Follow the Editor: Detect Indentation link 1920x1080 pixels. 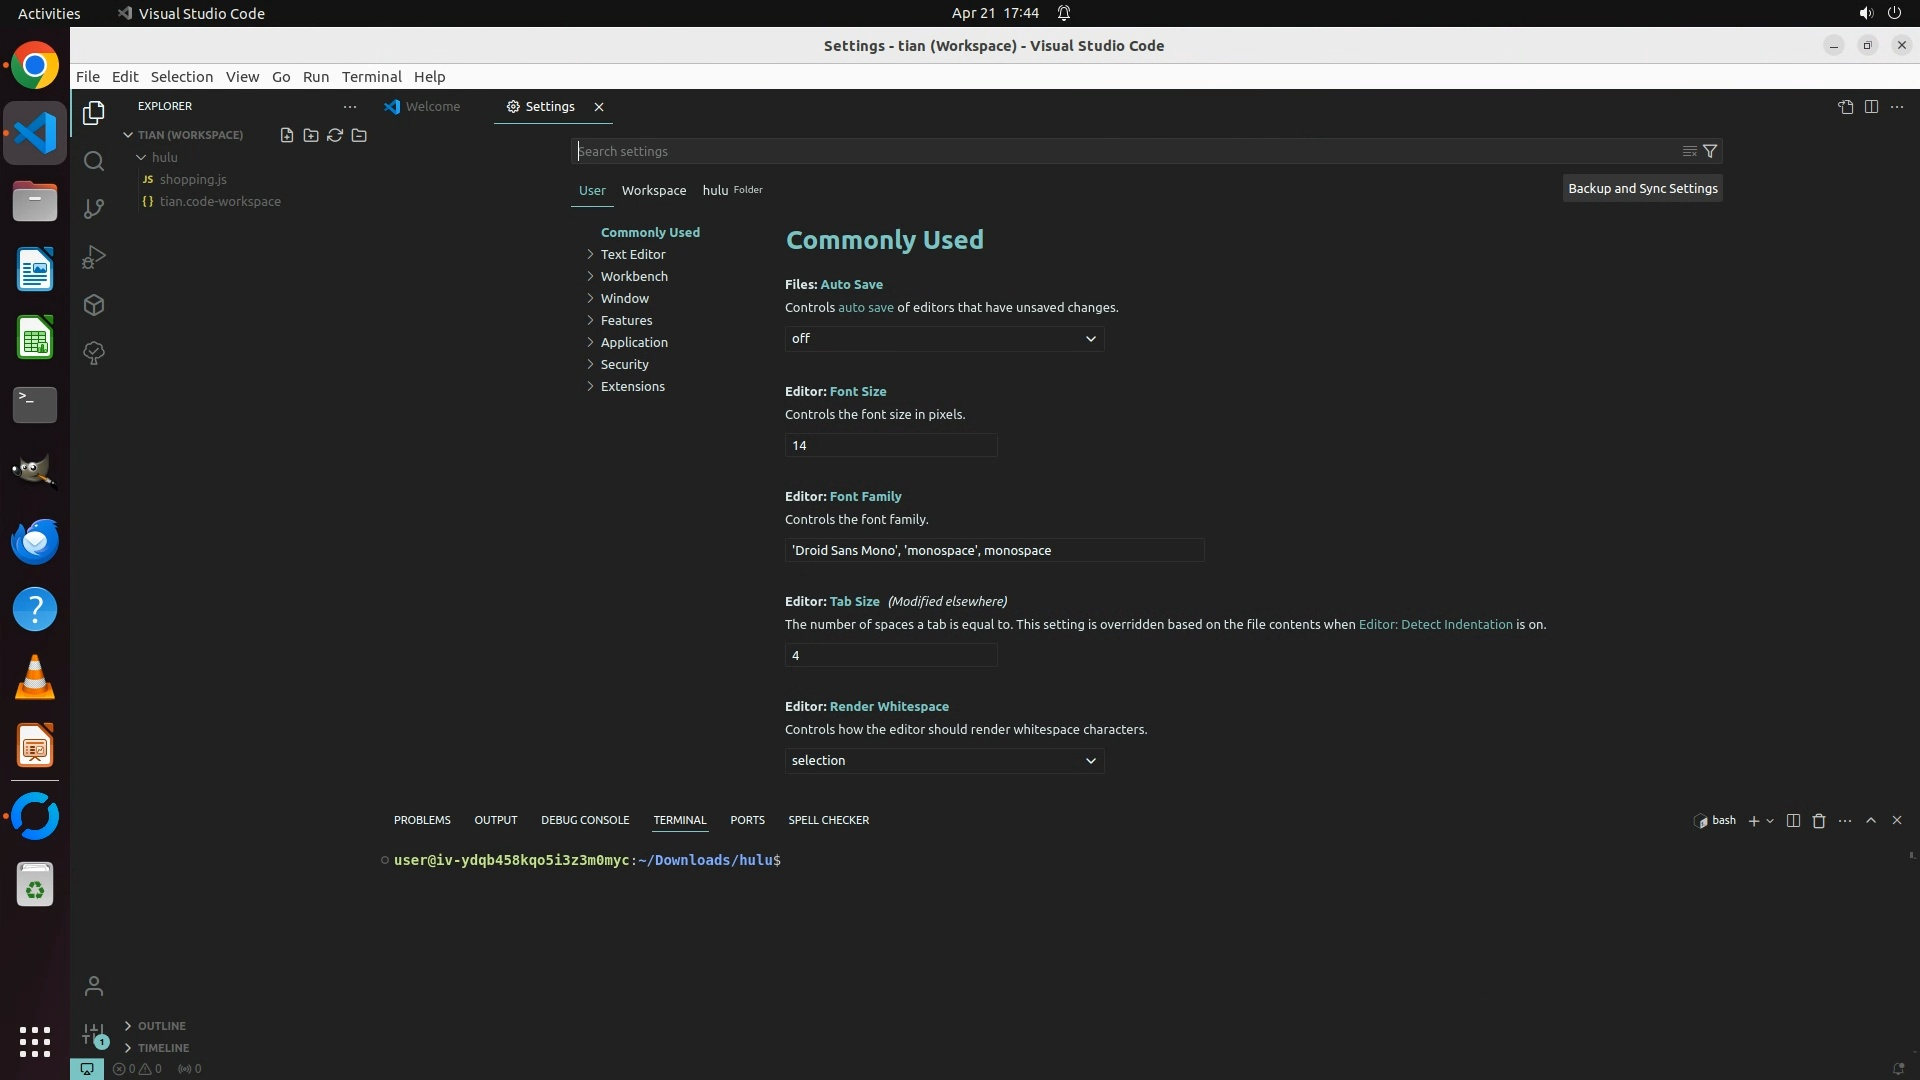1435,624
